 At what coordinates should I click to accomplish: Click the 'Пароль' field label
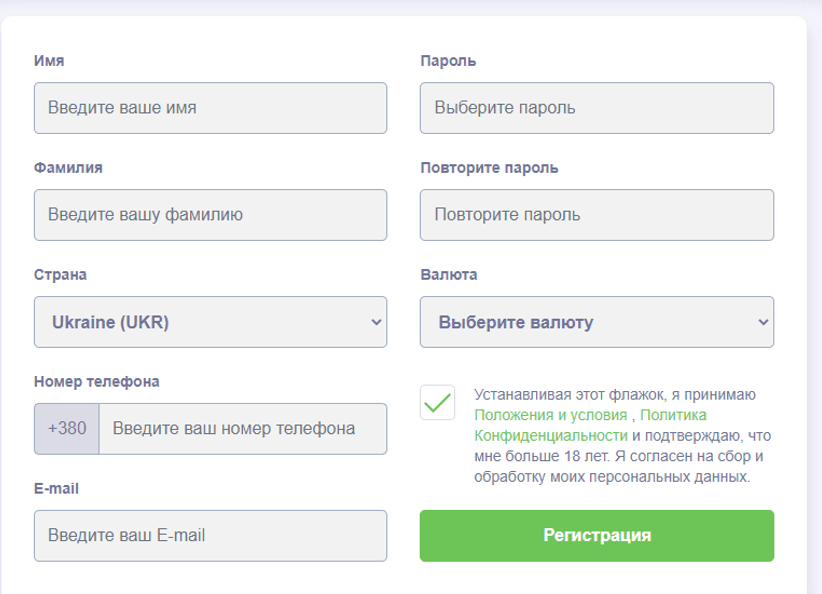pyautogui.click(x=448, y=60)
